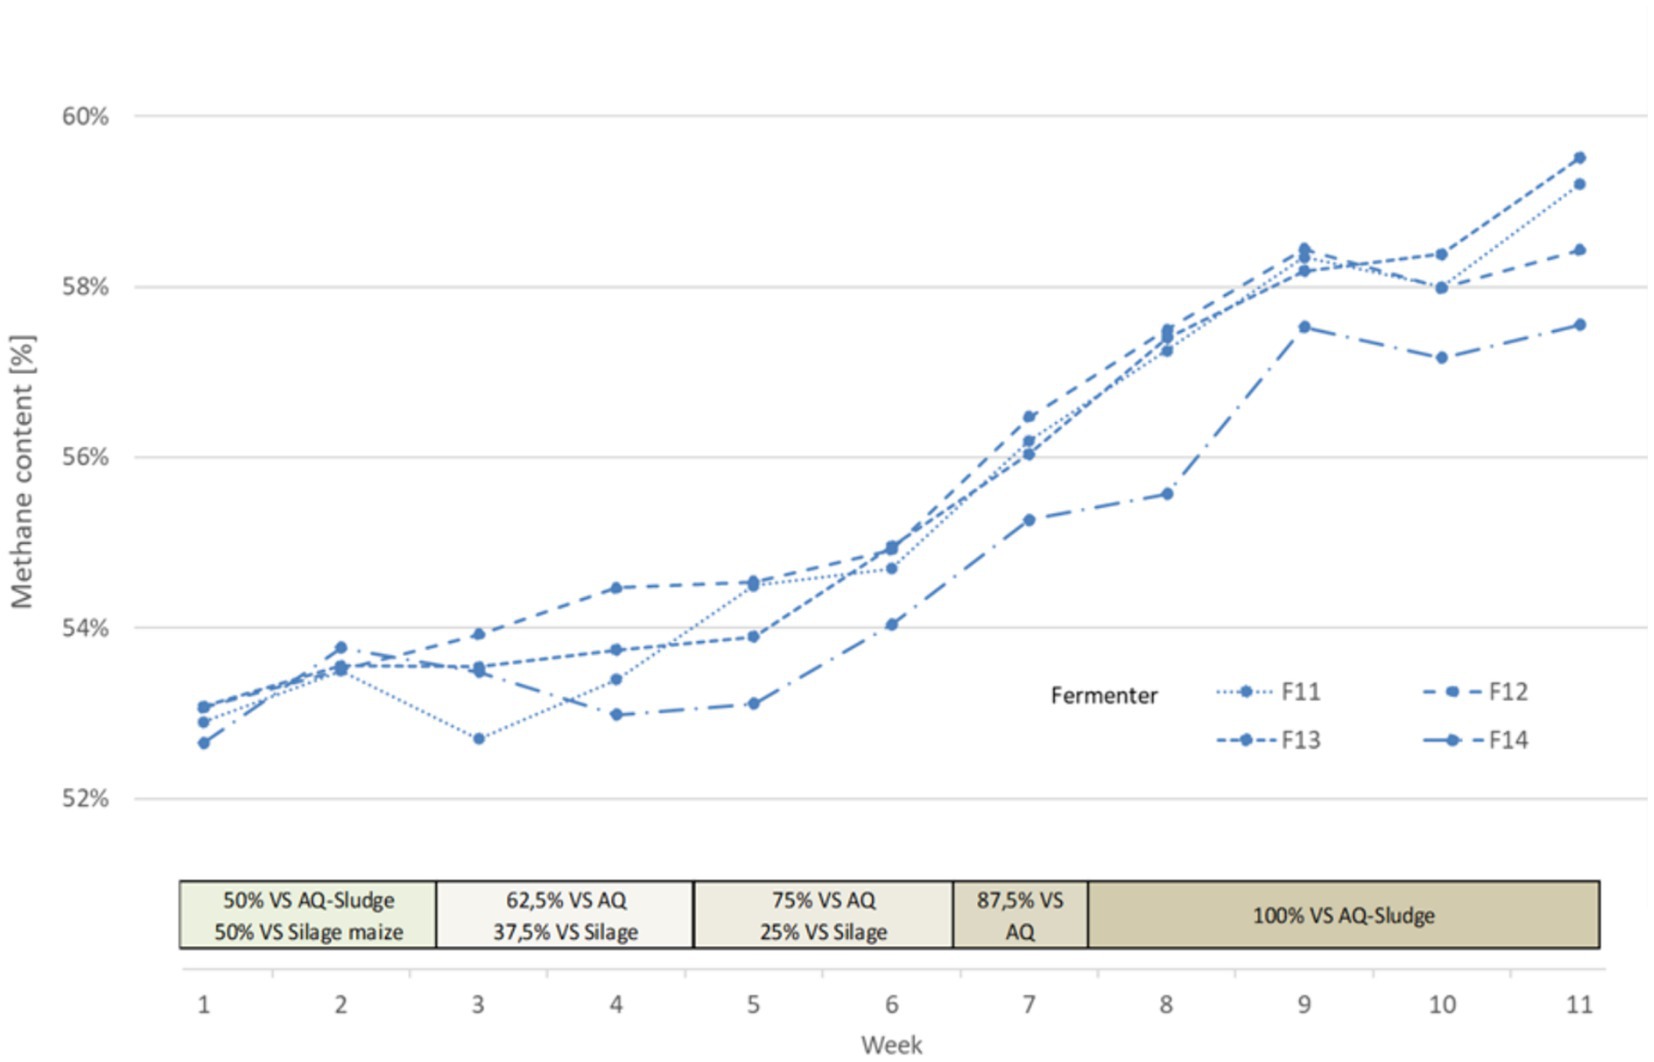Click the F14 data point at week 10
This screenshot has width=1654, height=1062.
tap(1442, 358)
